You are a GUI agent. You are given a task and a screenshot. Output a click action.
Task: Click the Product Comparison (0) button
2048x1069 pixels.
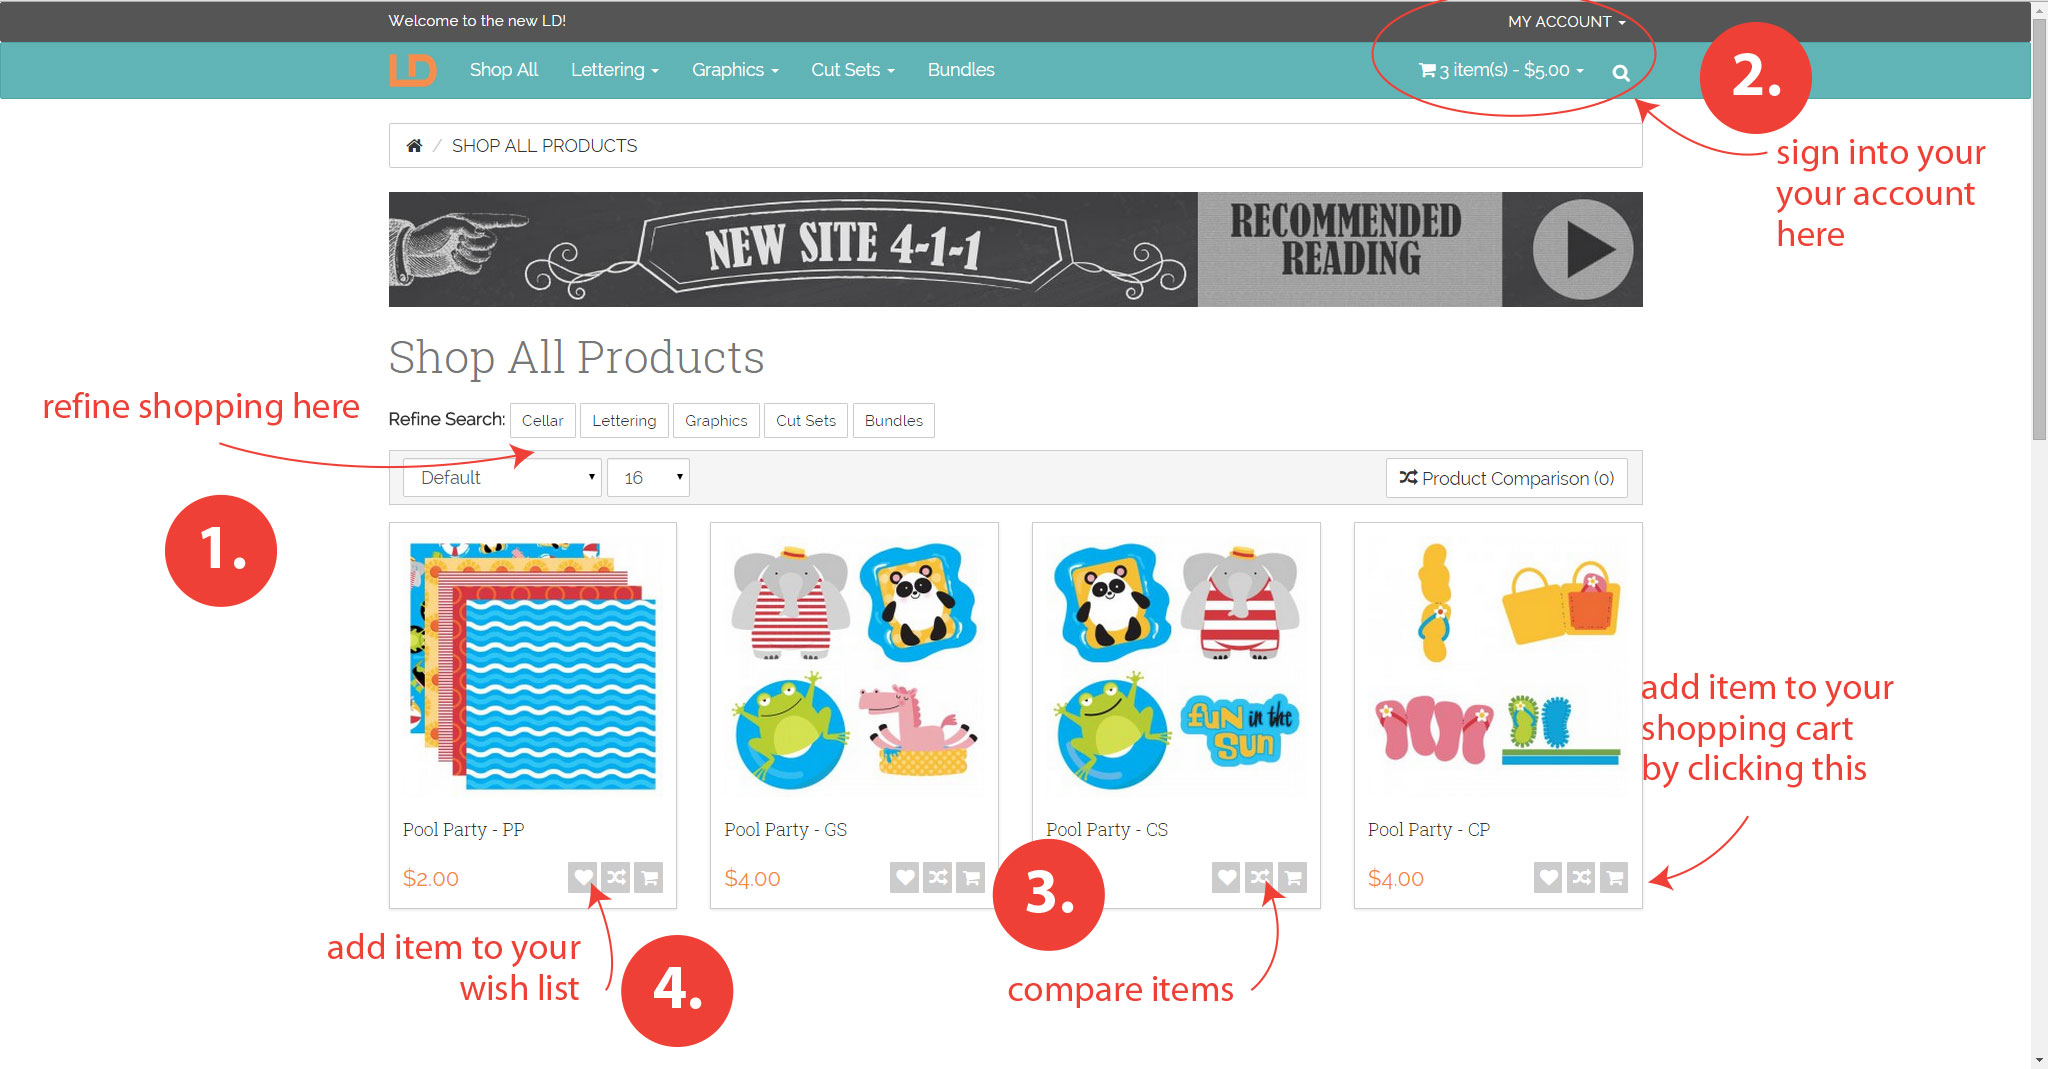(1506, 478)
